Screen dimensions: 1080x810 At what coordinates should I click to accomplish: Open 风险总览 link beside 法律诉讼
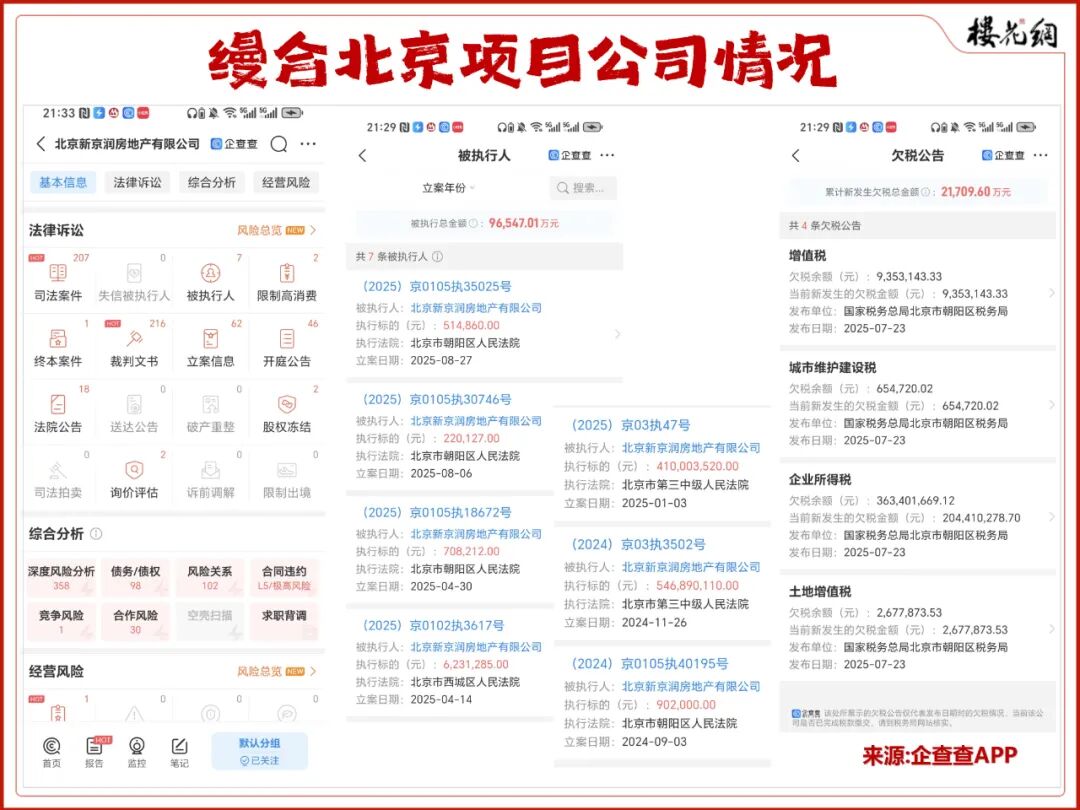[277, 230]
